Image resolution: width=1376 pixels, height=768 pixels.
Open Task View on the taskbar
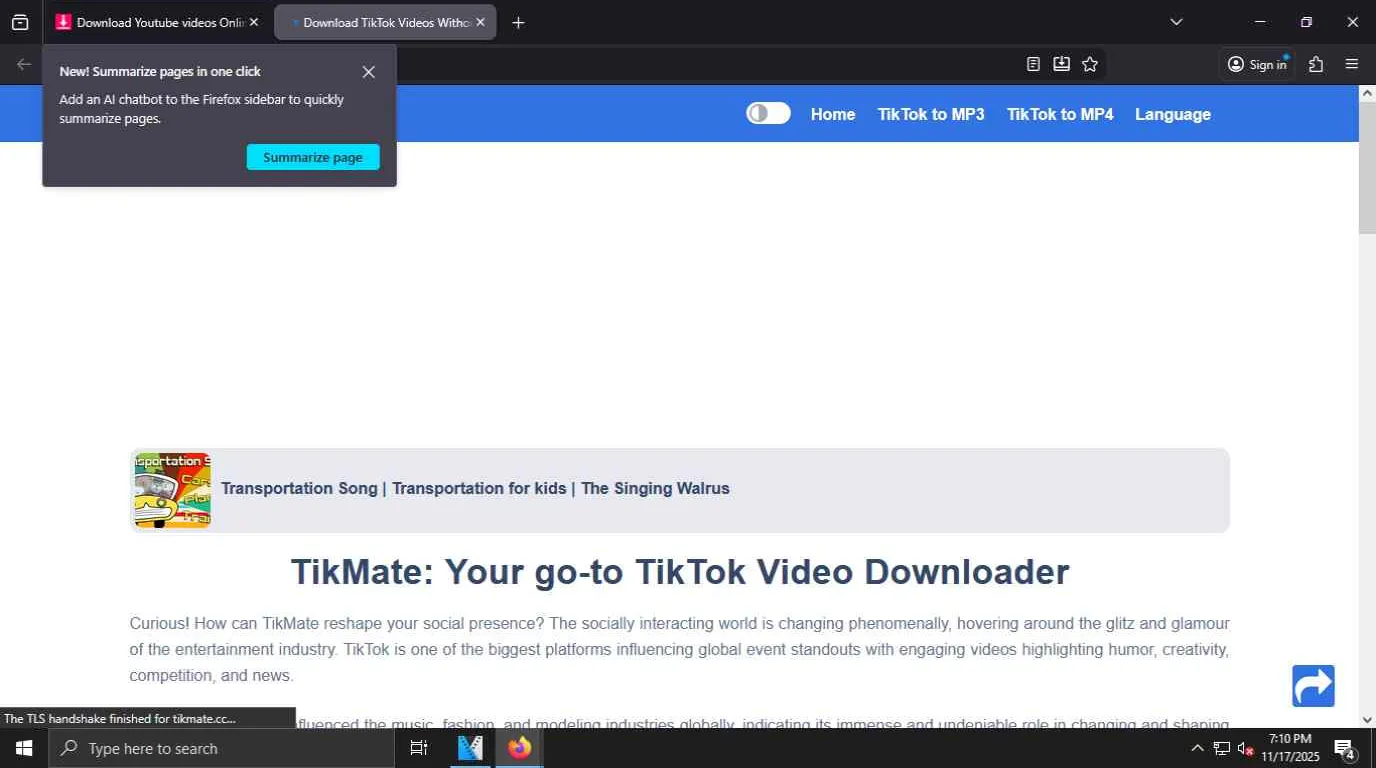(x=419, y=748)
